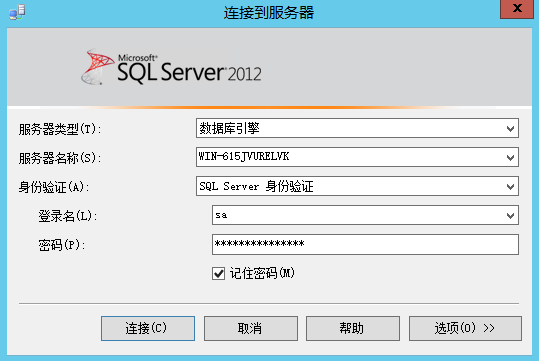Click the 服务器名称(S) label

pyautogui.click(x=60, y=158)
